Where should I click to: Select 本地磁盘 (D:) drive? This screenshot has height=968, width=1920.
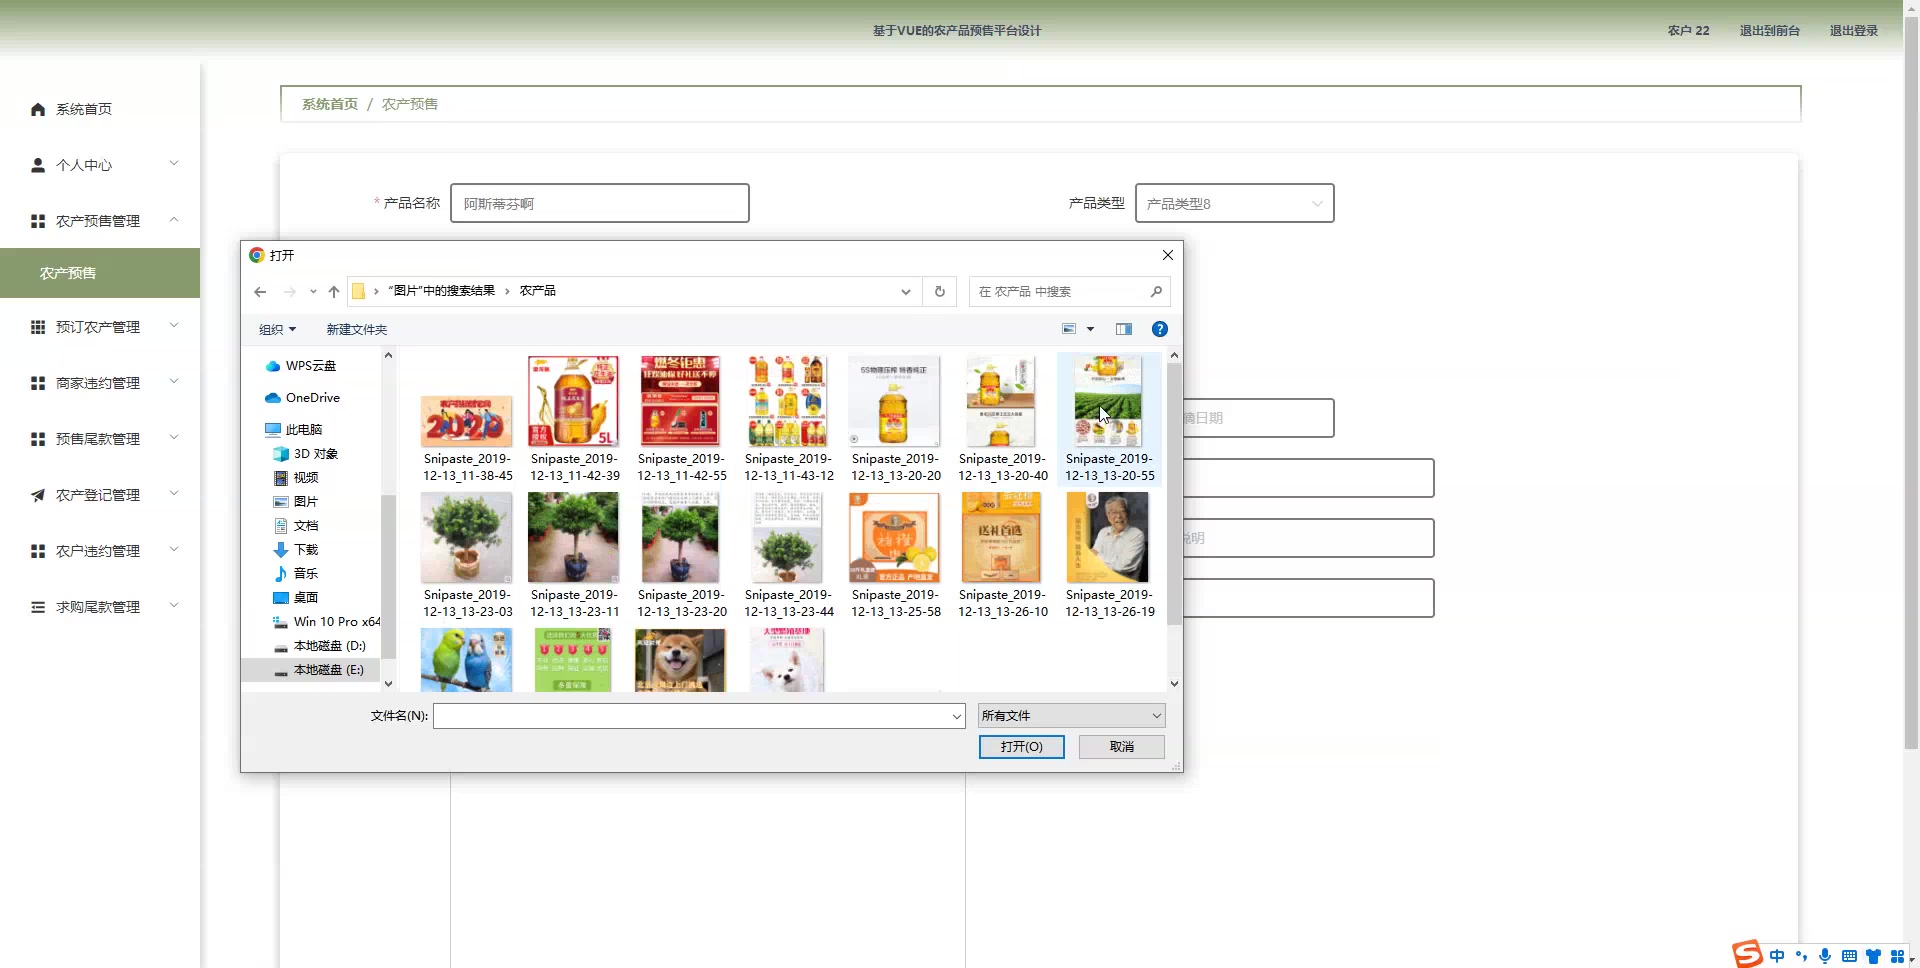tap(320, 646)
